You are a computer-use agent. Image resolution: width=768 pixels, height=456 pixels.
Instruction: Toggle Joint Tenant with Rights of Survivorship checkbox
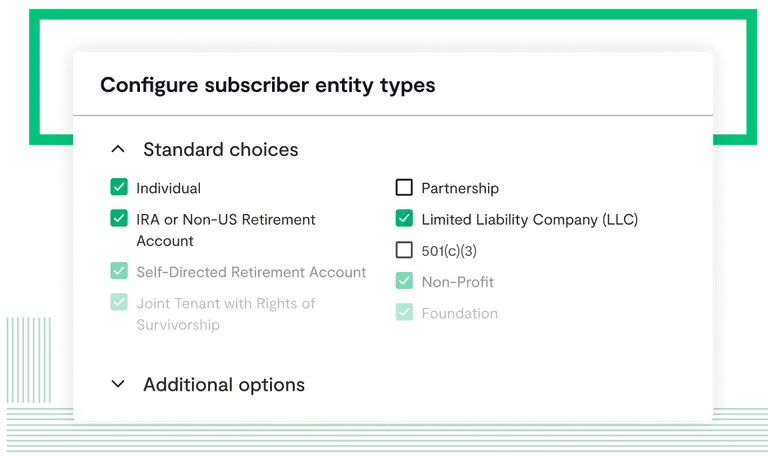(119, 302)
